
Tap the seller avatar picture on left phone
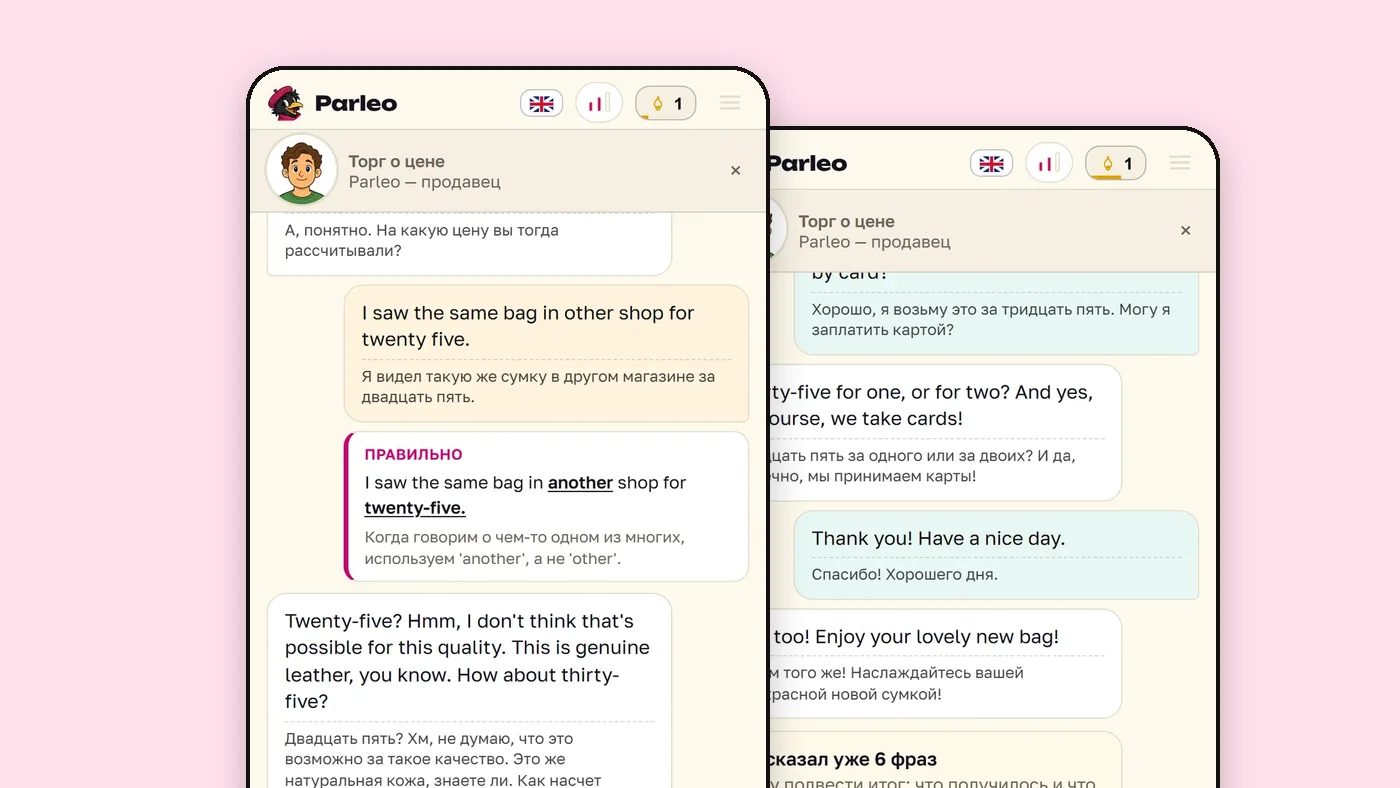[301, 171]
